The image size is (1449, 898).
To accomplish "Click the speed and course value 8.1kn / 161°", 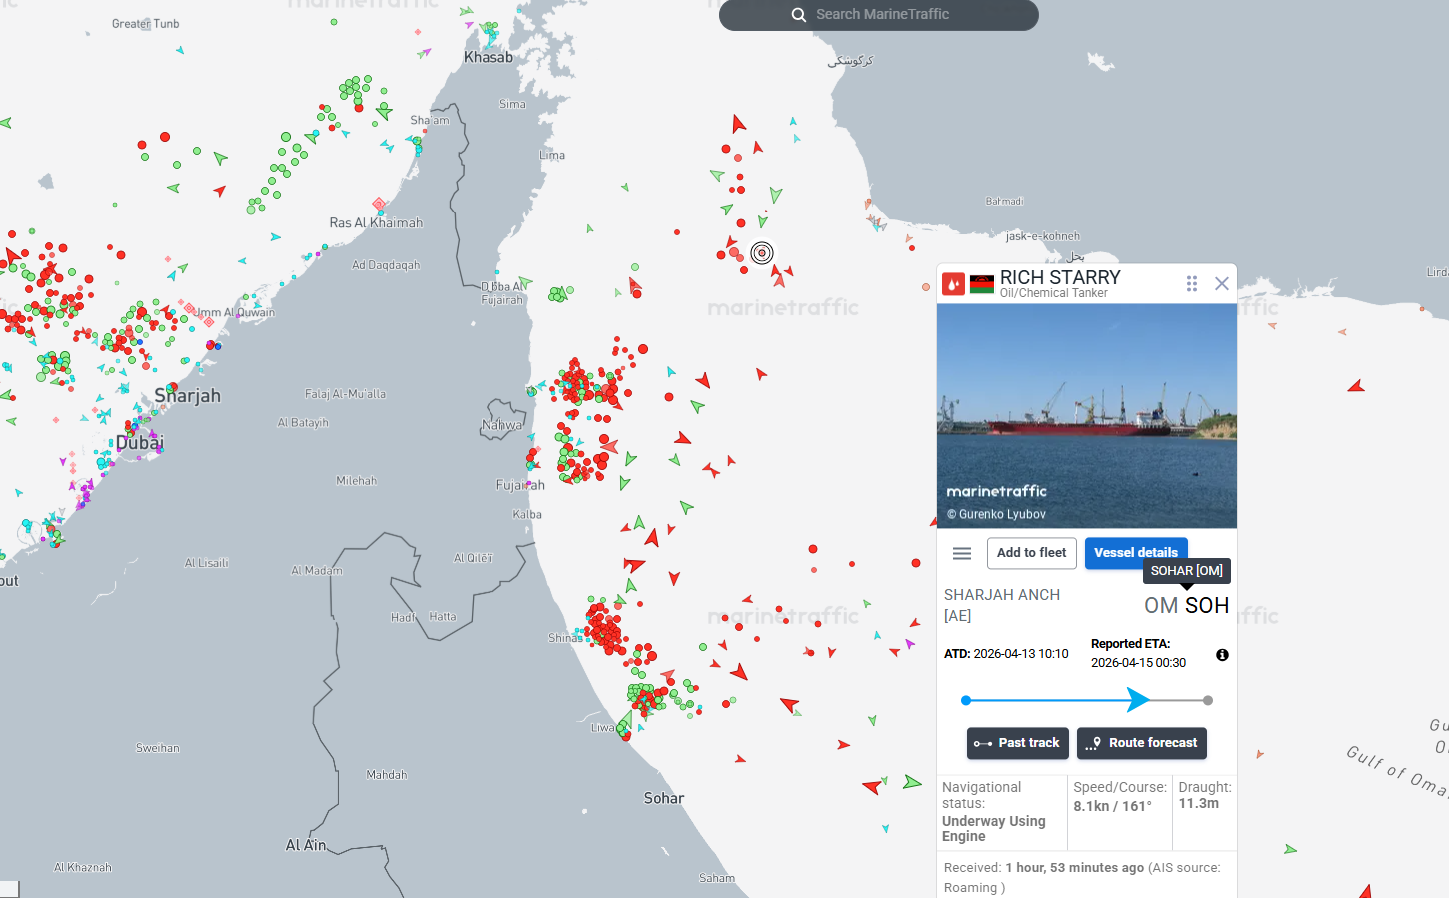I will 1113,806.
